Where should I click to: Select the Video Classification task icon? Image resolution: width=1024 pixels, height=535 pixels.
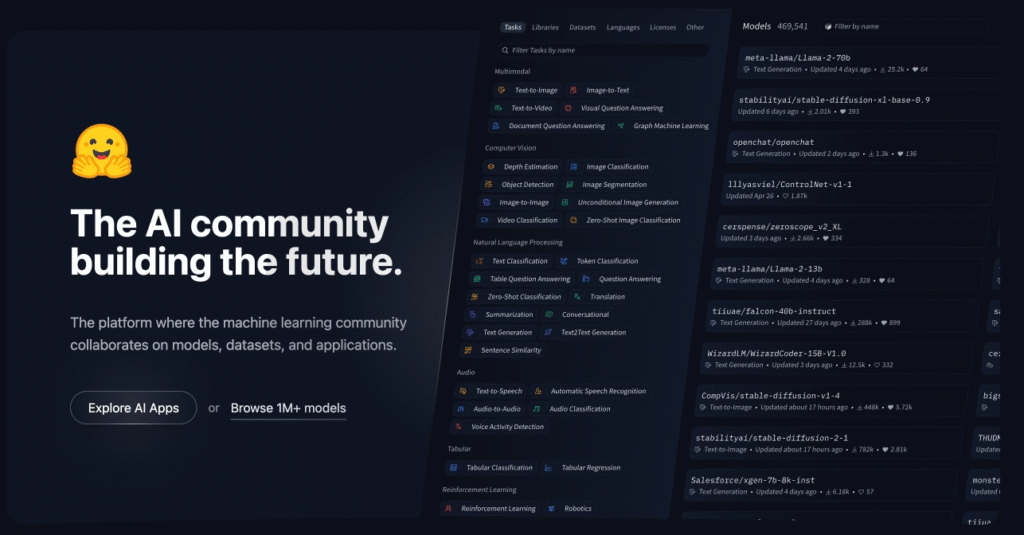coord(484,220)
